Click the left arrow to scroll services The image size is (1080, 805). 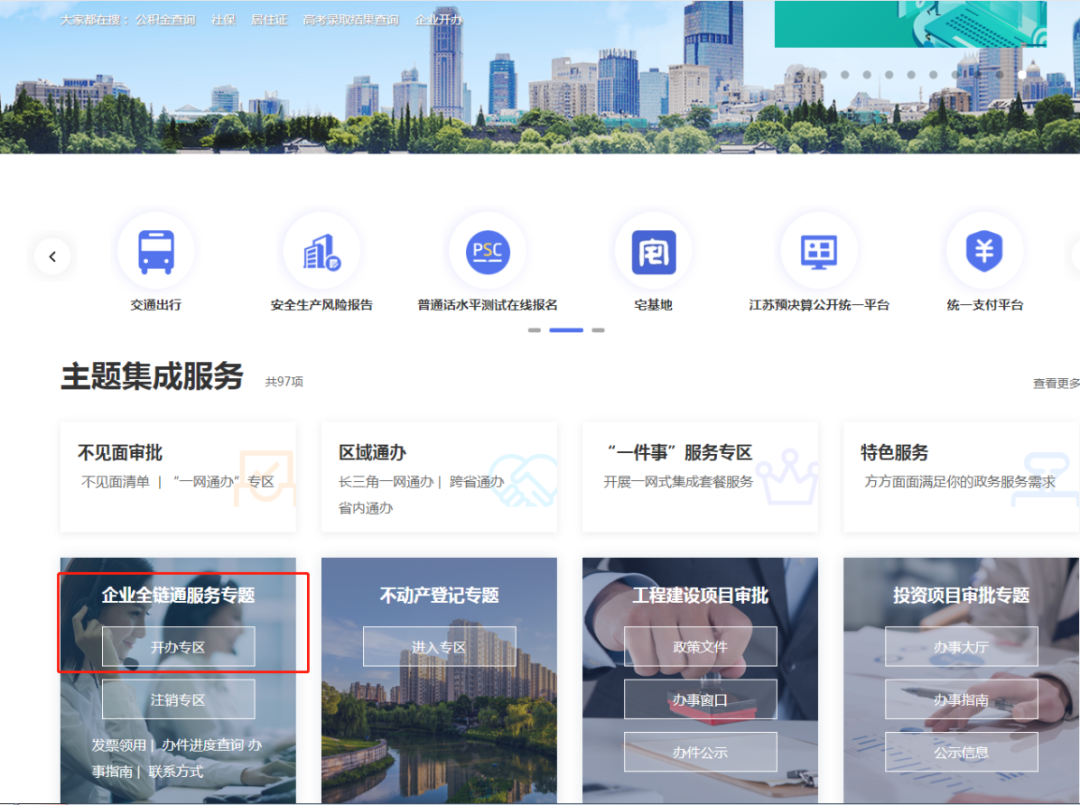[x=52, y=257]
